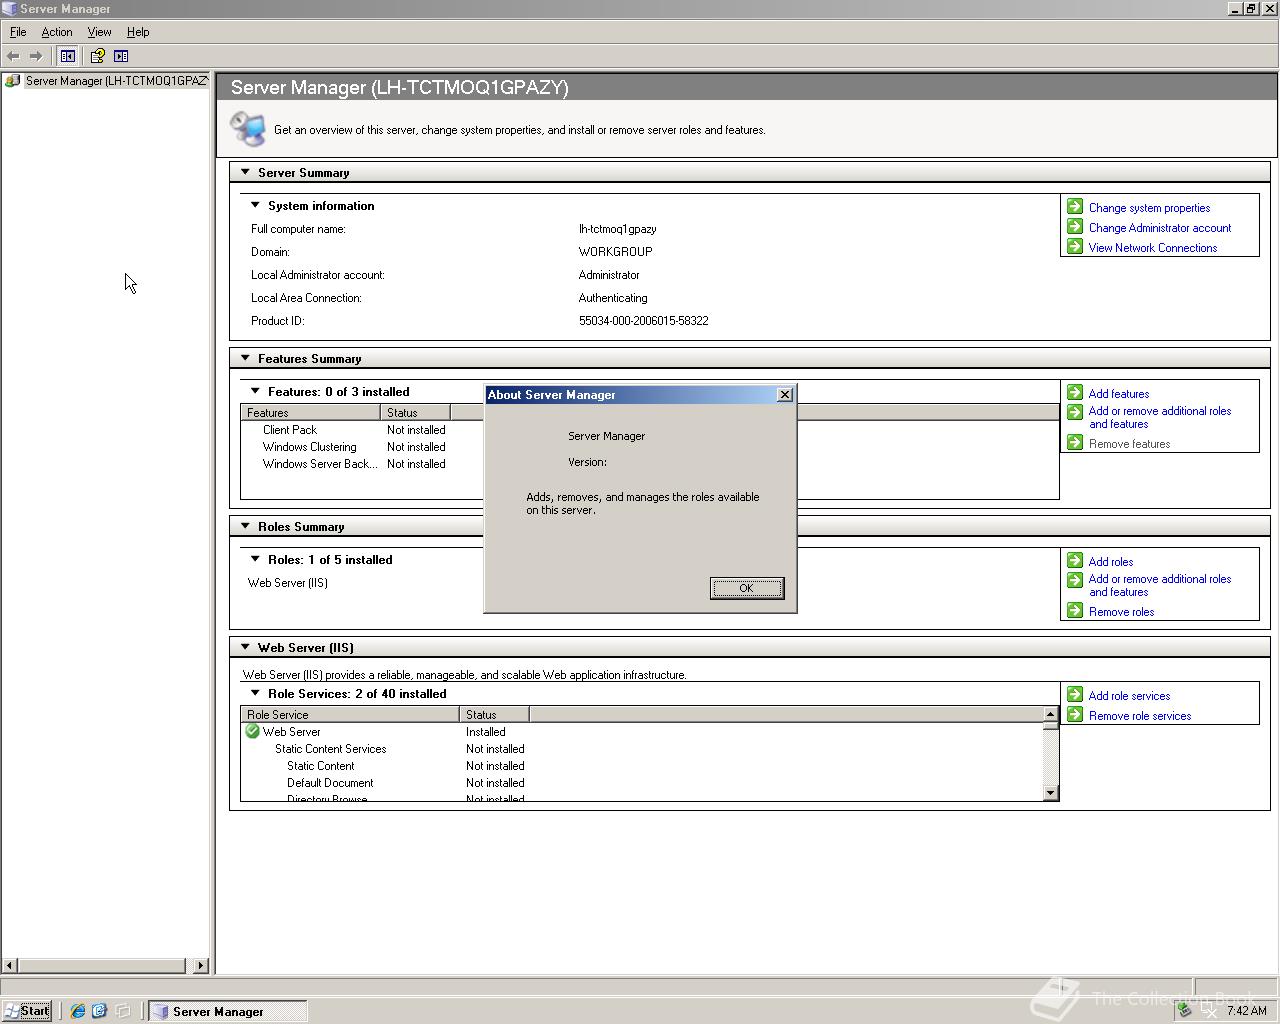
Task: Click the Status column header in Features table
Action: coord(415,412)
